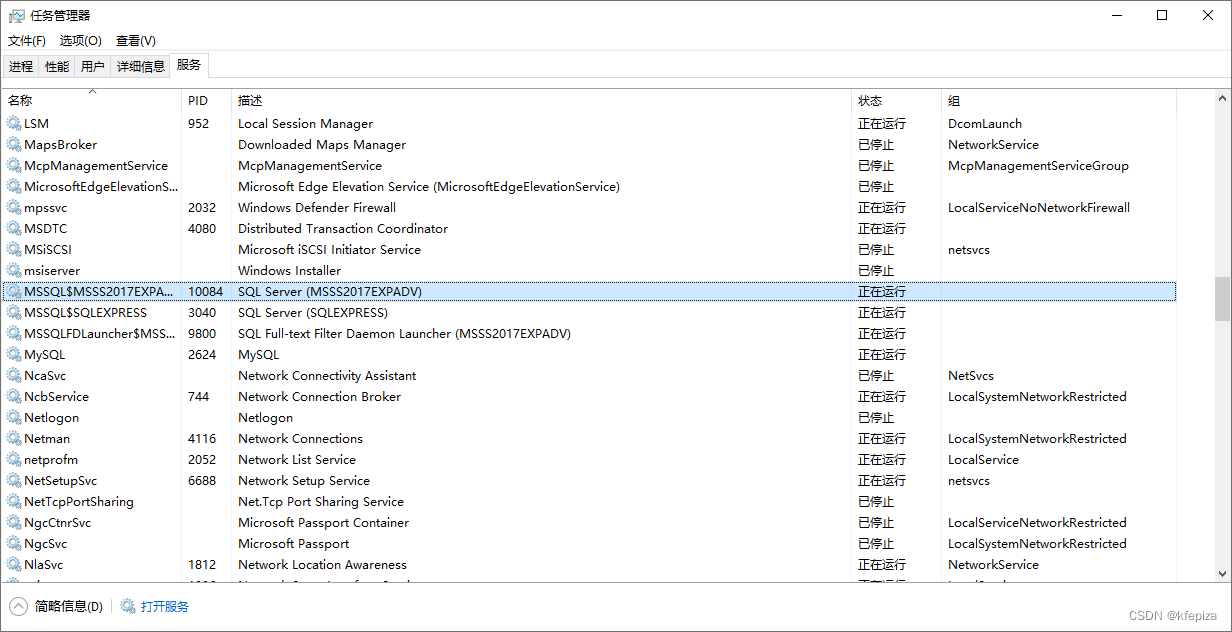This screenshot has height=632, width=1232.
Task: Sort by the 组 column header
Action: coord(1059,101)
